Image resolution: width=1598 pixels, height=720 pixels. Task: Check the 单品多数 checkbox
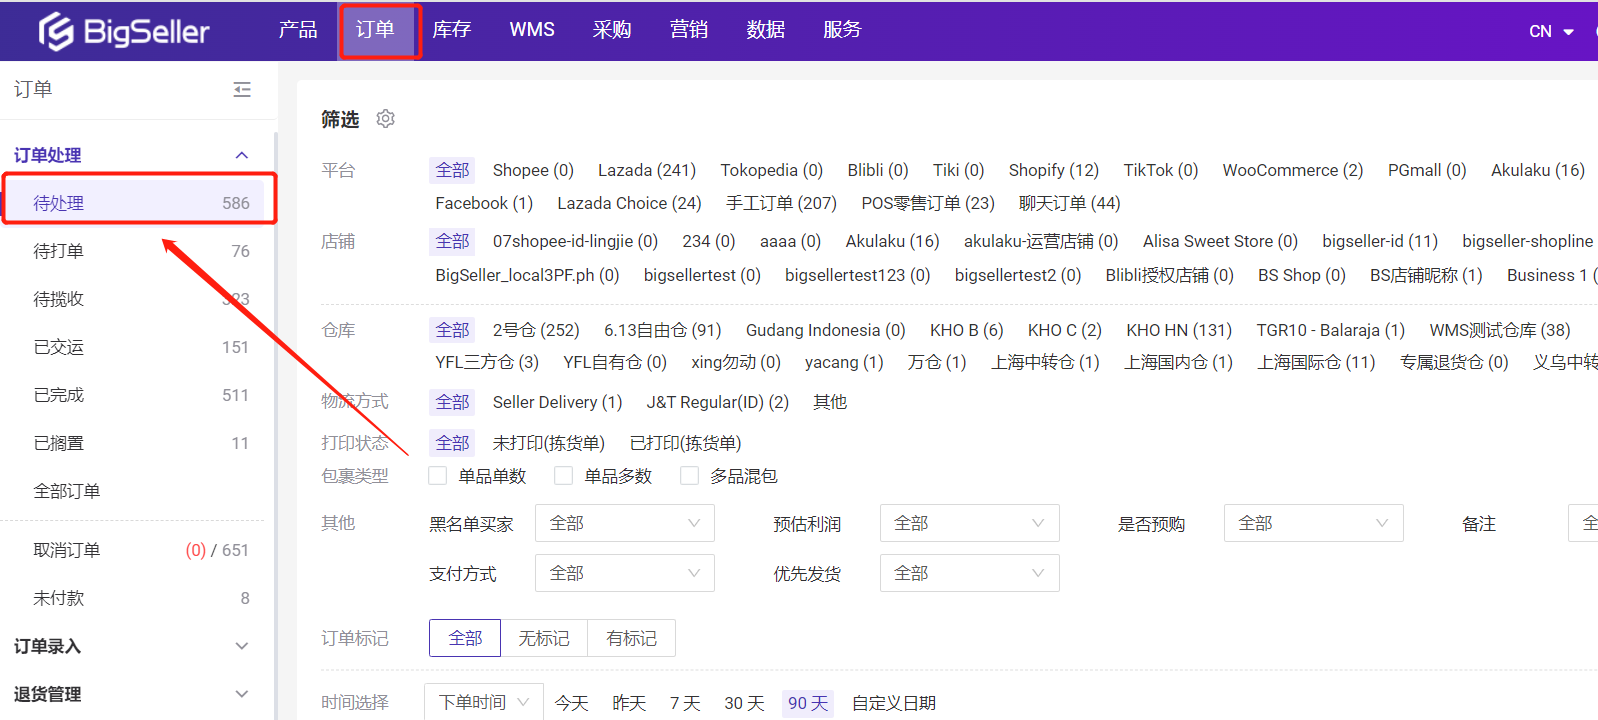[x=564, y=476]
